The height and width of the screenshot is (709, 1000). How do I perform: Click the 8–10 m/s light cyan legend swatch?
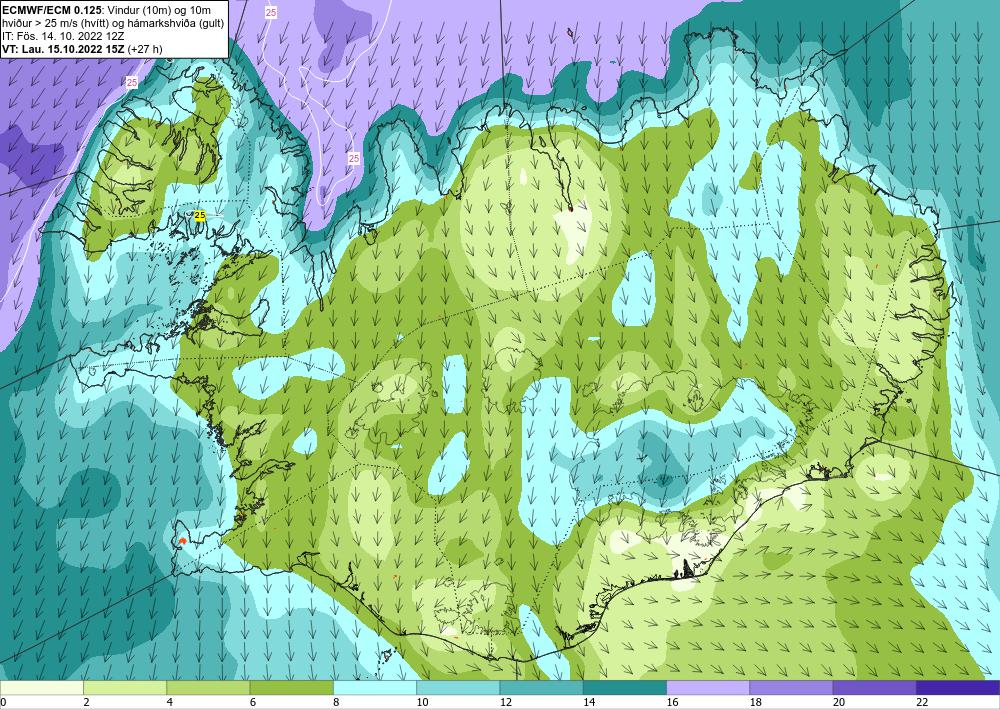(375, 687)
